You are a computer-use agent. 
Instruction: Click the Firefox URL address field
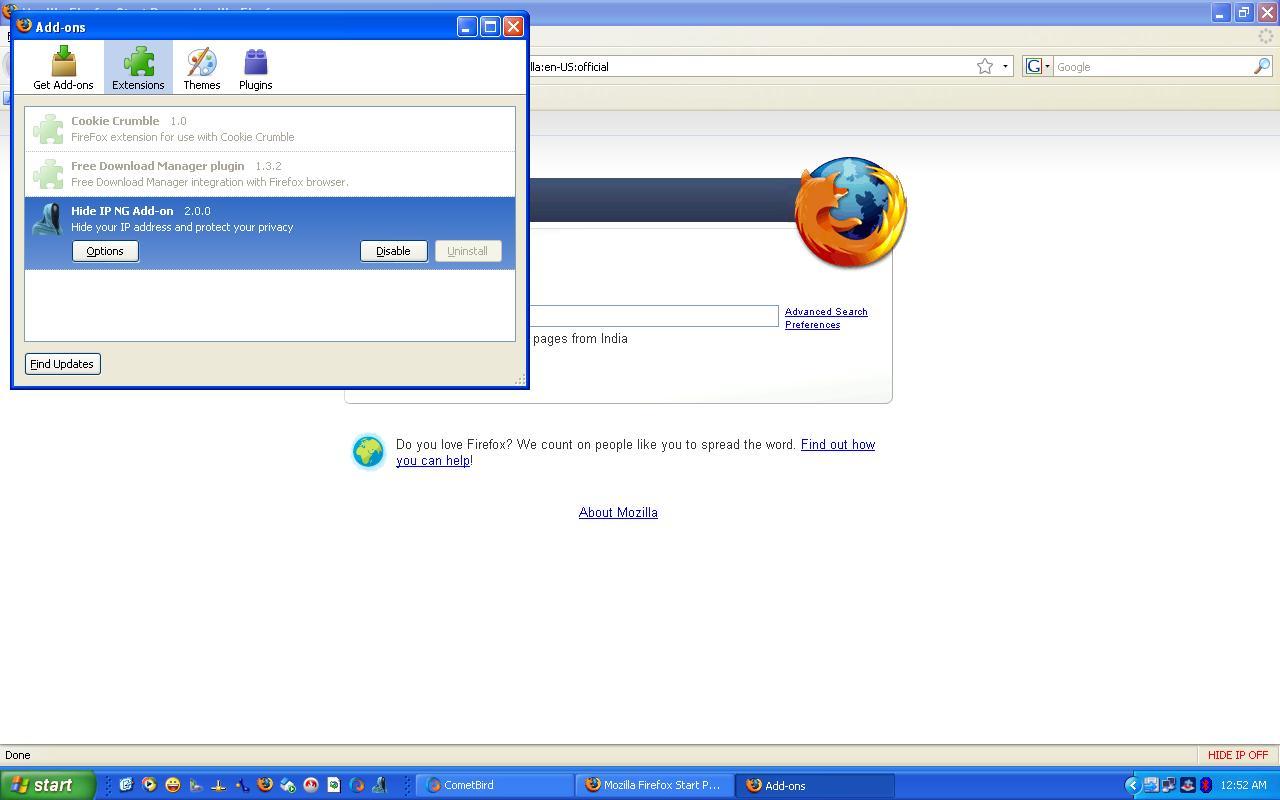click(x=750, y=67)
